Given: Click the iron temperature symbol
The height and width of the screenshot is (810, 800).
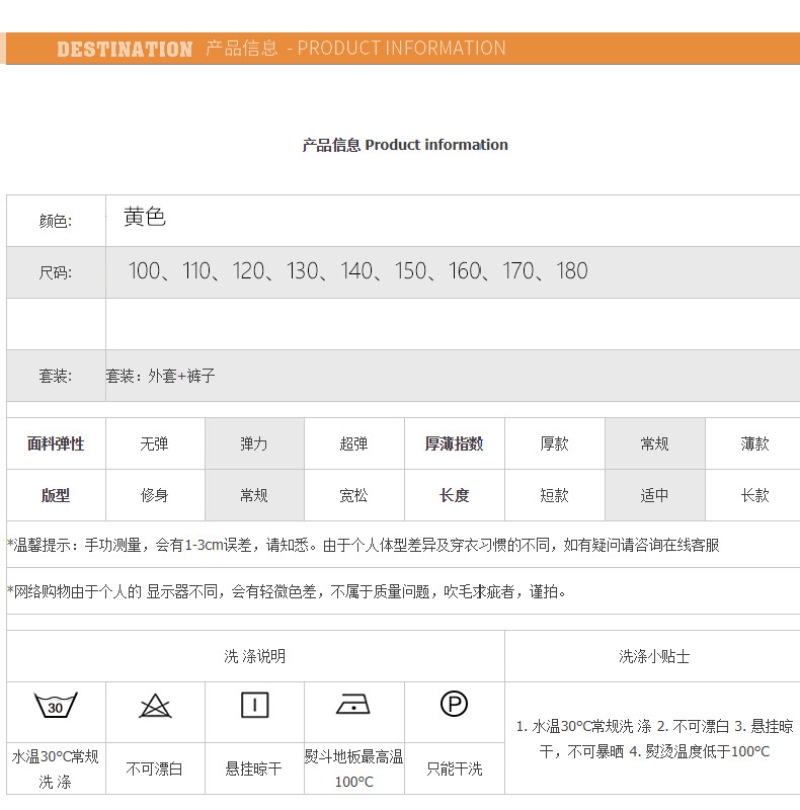Looking at the screenshot, I should tap(354, 706).
